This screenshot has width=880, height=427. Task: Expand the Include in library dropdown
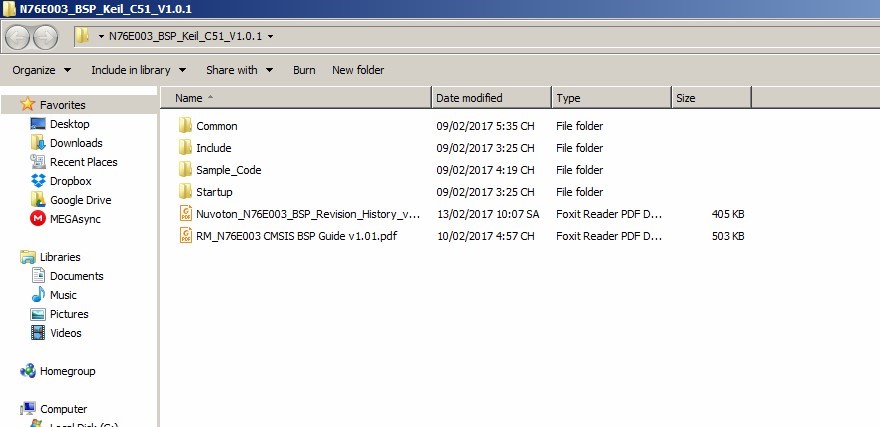click(x=138, y=70)
